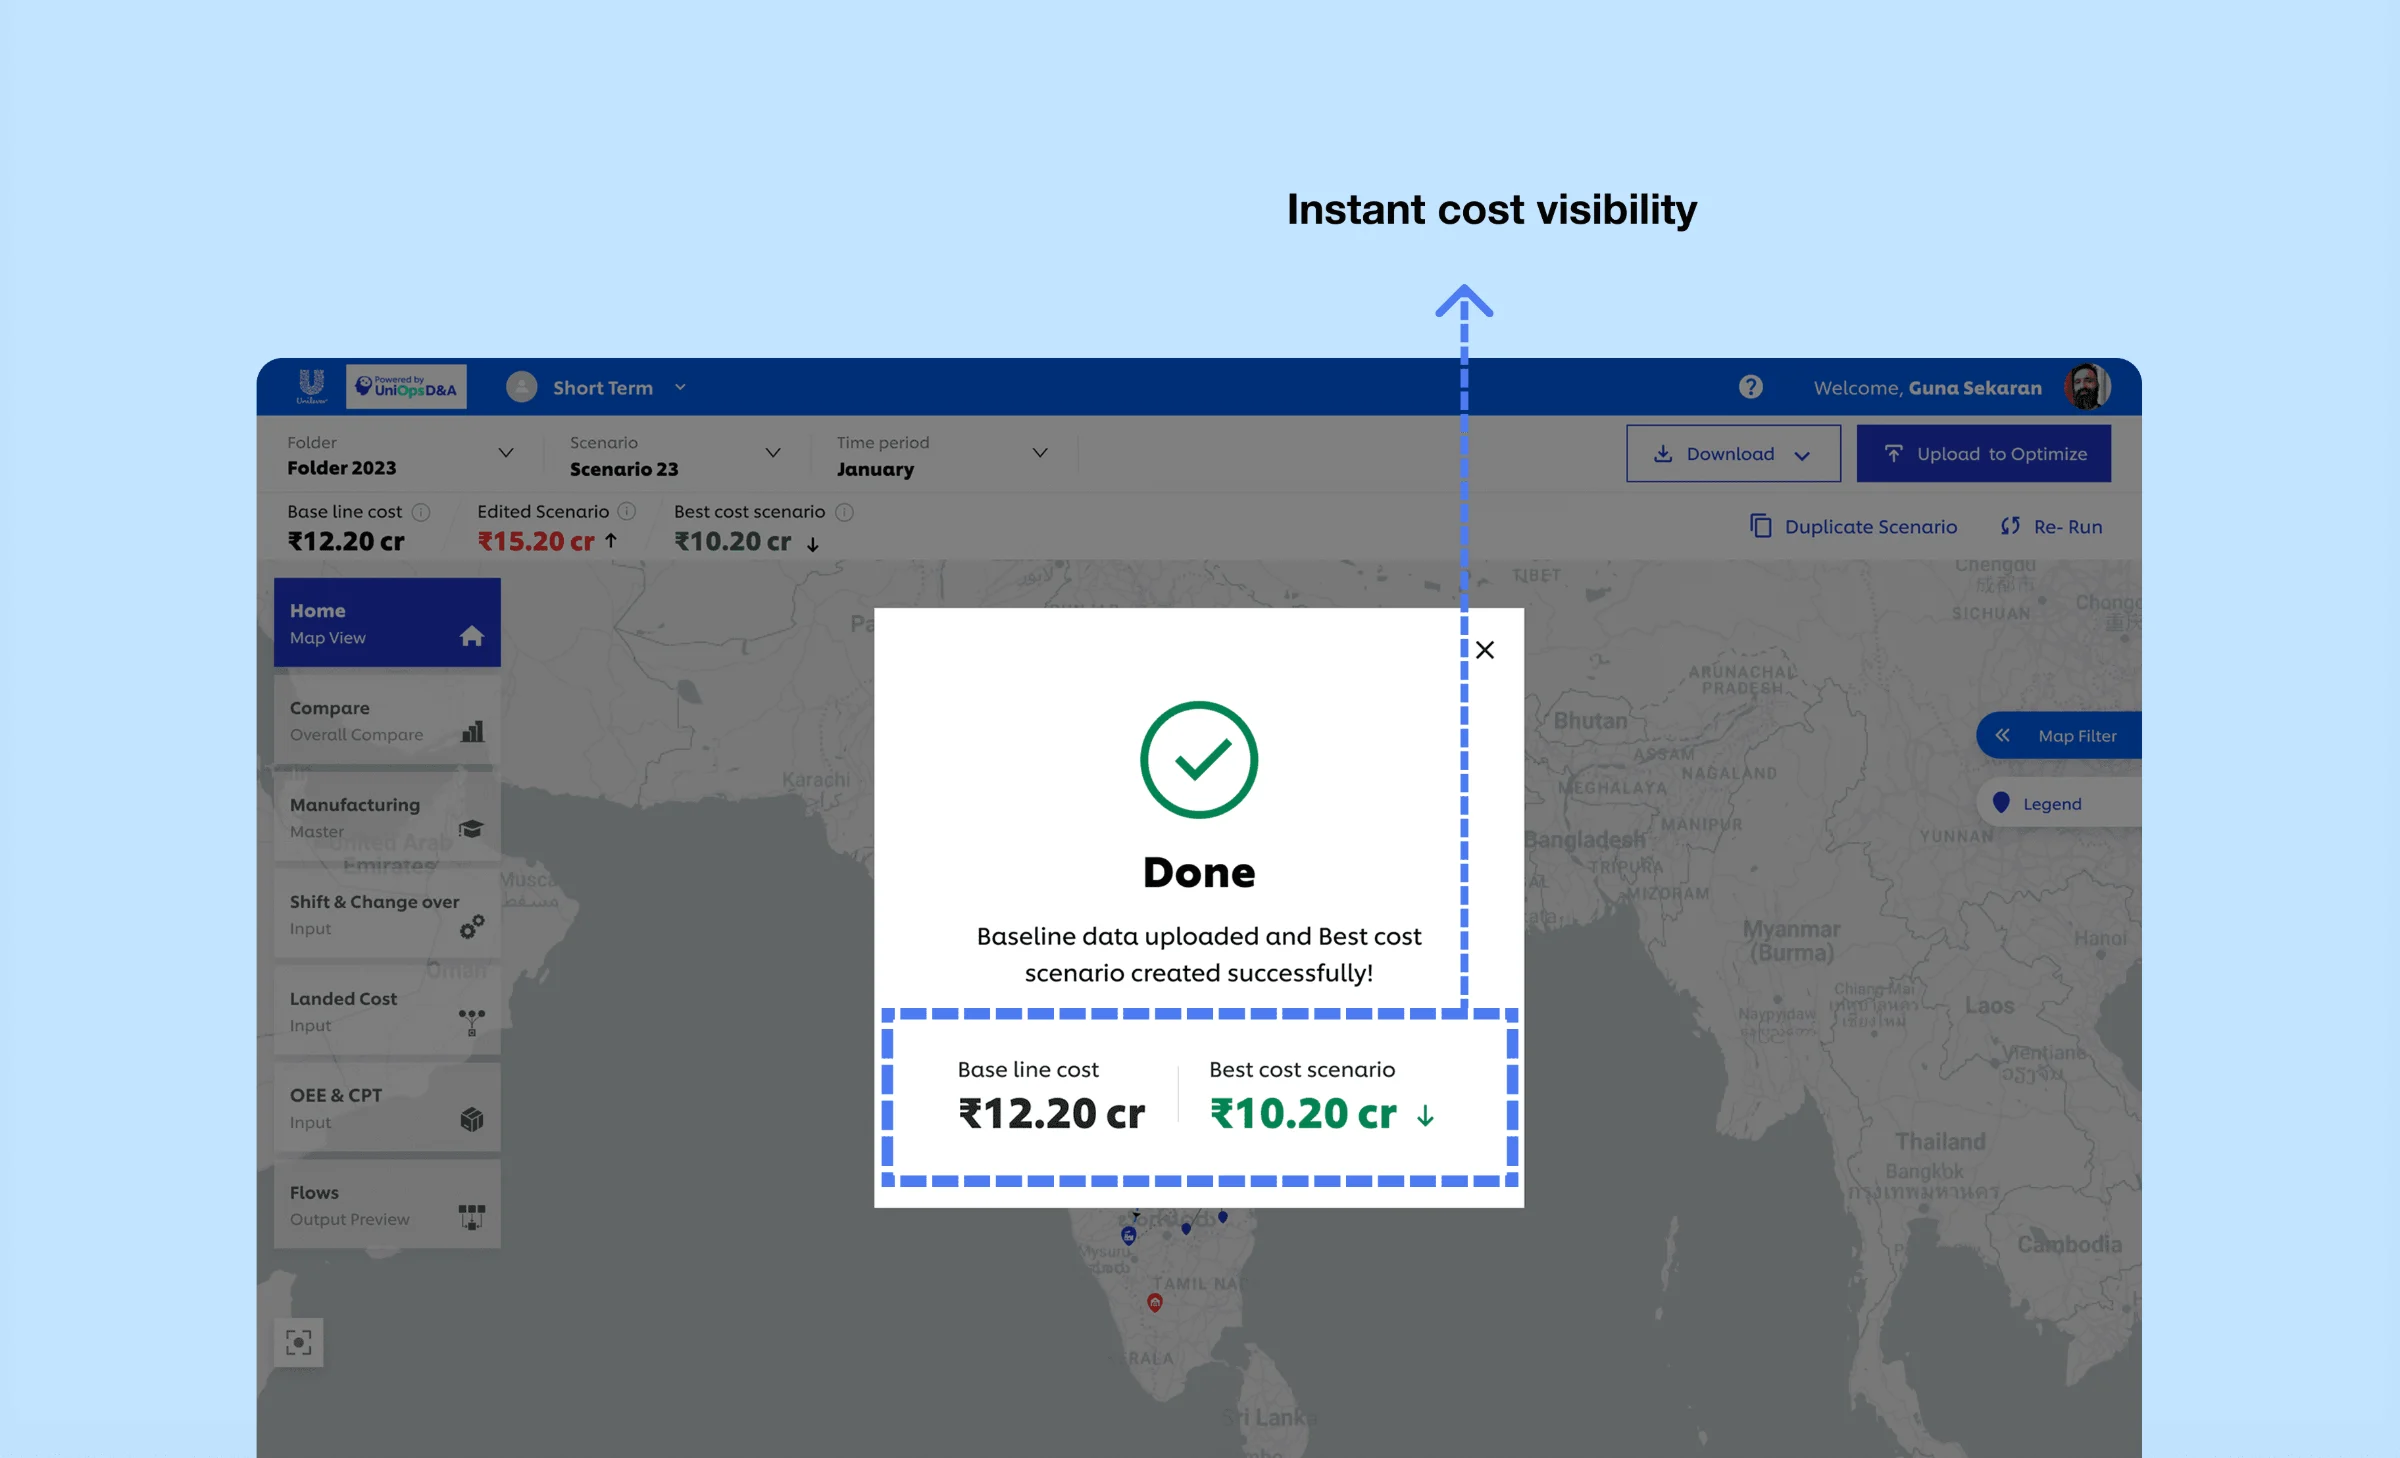Open the Landed Cost Input item
2400x1458 pixels.
tap(387, 1011)
